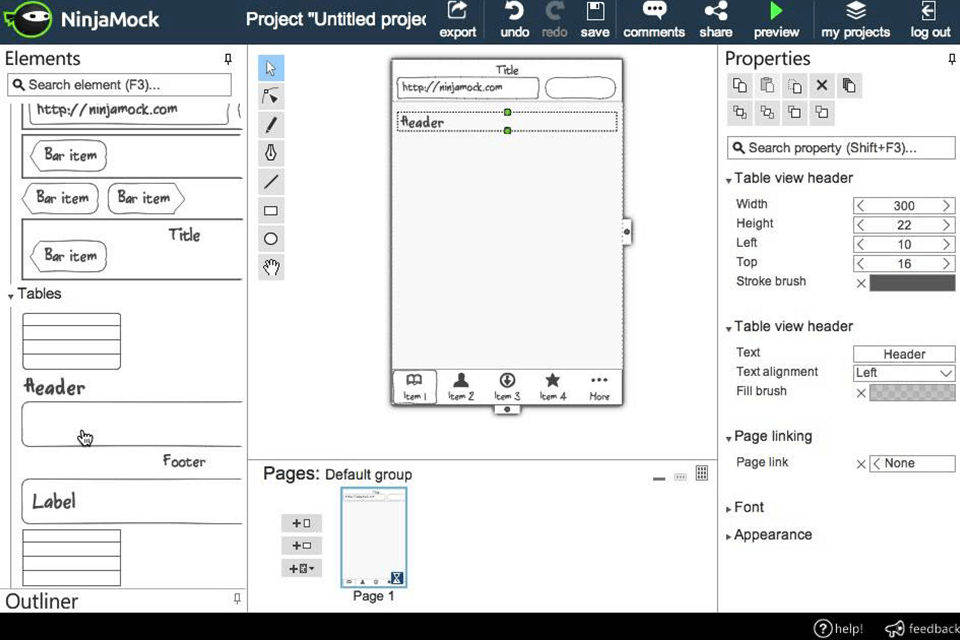Select the rectangle tool
The height and width of the screenshot is (640, 960).
(x=271, y=211)
